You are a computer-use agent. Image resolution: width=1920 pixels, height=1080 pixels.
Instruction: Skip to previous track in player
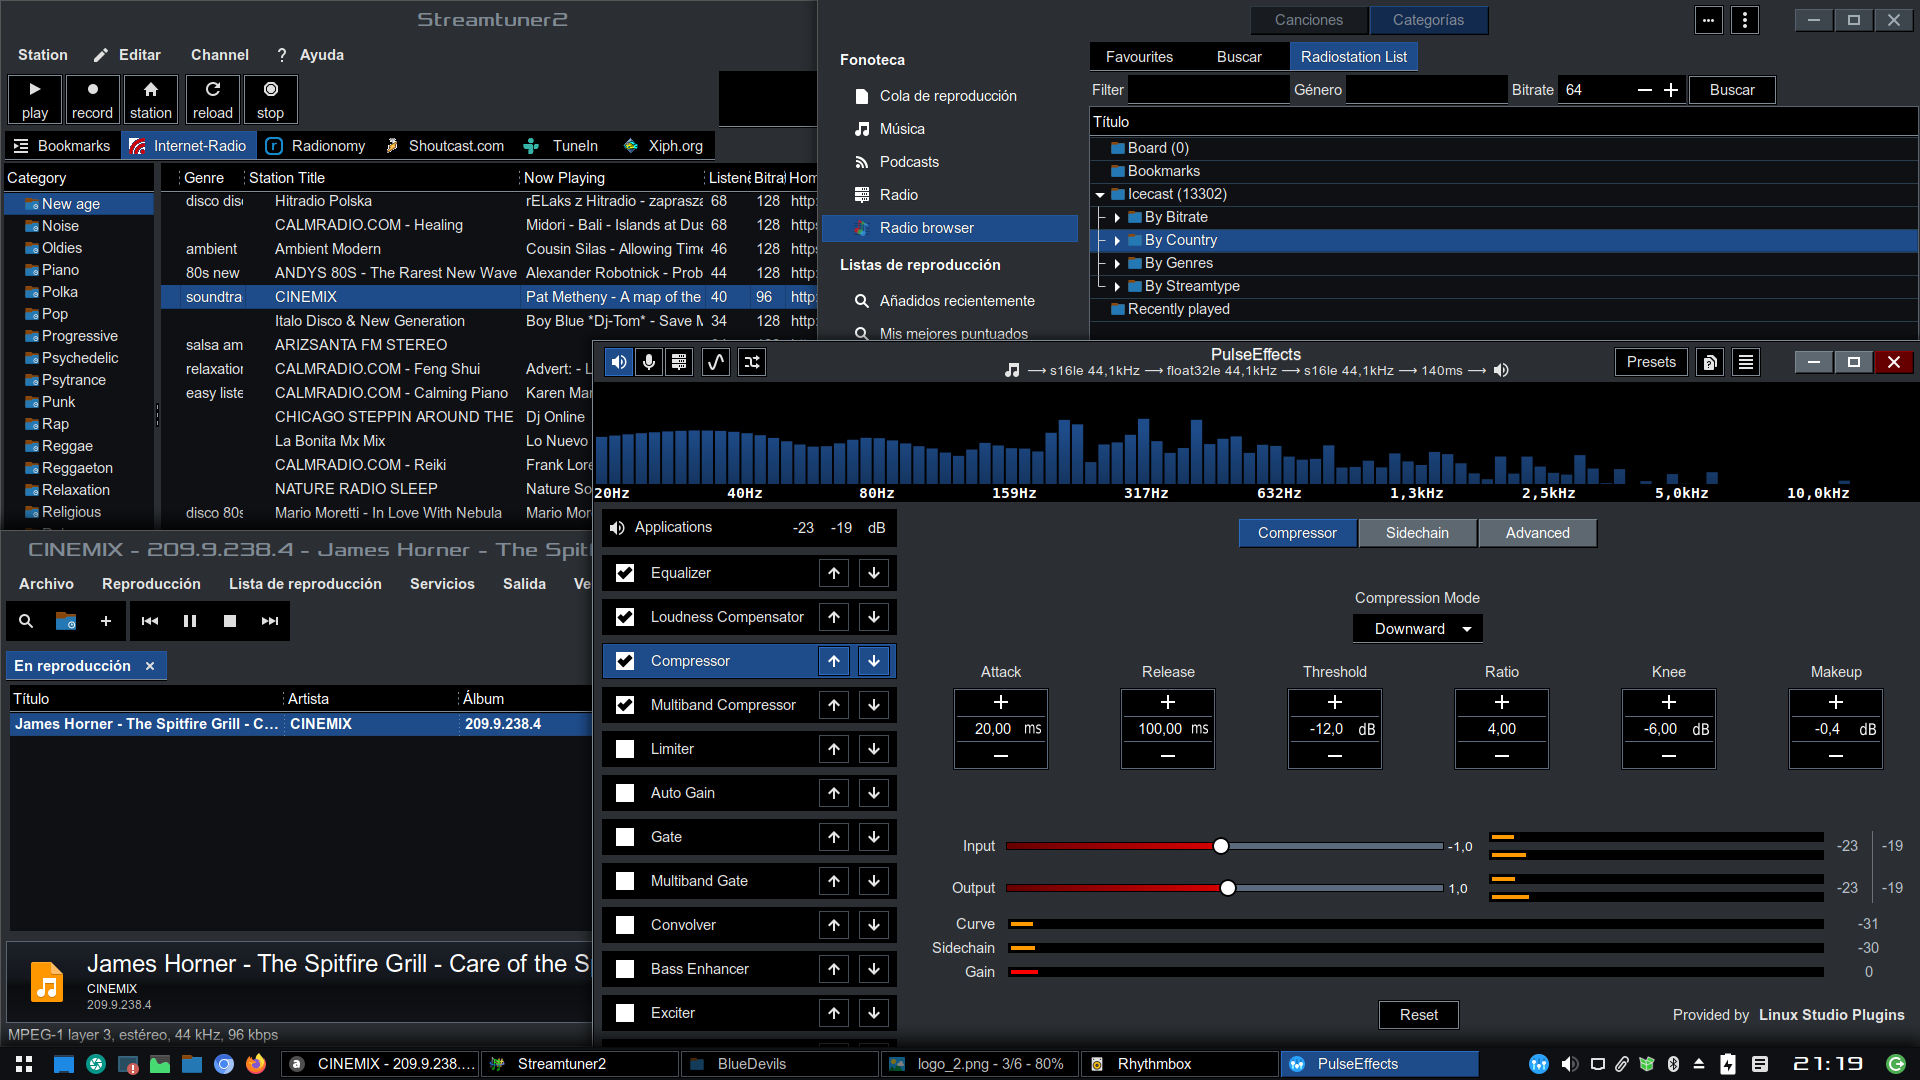[x=150, y=621]
